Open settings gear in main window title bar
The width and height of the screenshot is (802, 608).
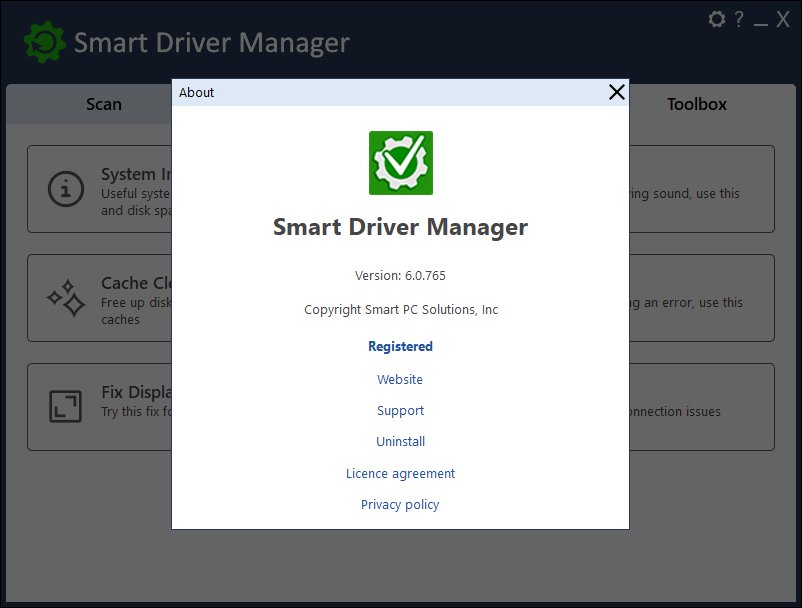[x=717, y=19]
